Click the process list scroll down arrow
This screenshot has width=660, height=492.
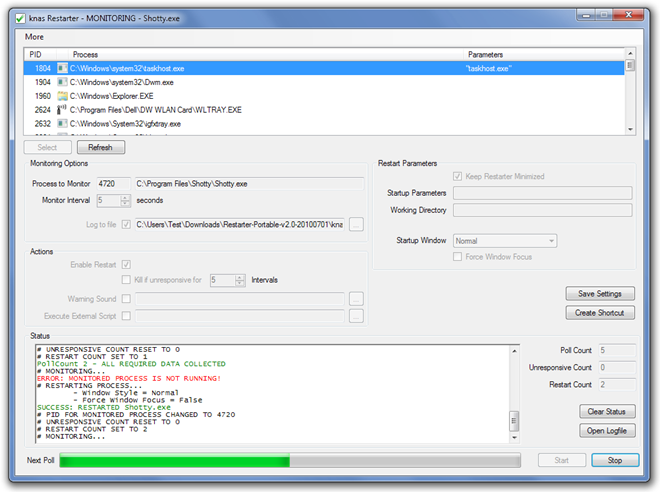[x=630, y=129]
